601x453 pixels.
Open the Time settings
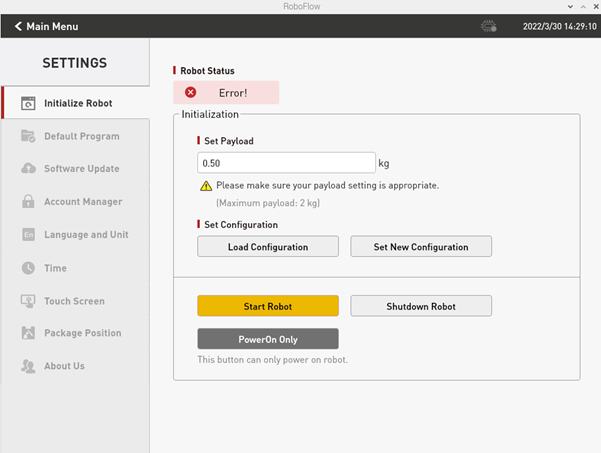click(76, 268)
